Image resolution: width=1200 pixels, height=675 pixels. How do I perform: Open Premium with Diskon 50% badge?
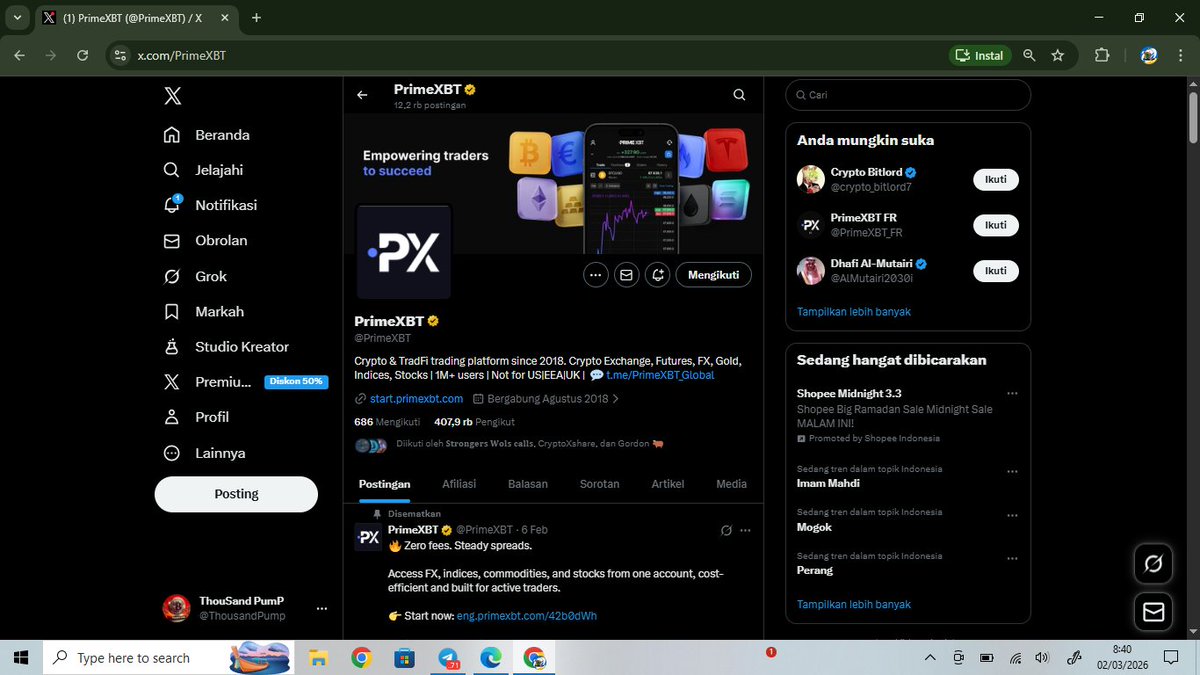[244, 382]
